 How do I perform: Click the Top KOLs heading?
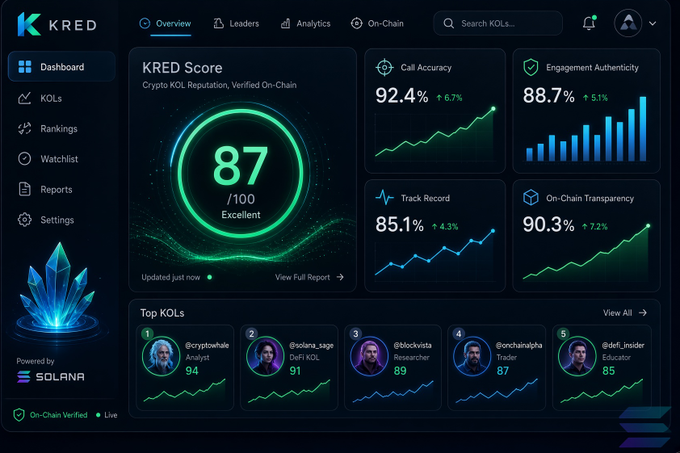pos(162,313)
